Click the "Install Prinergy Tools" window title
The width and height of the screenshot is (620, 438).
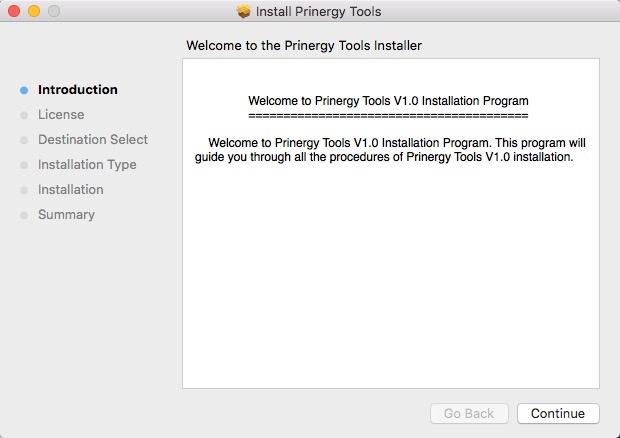pyautogui.click(x=318, y=12)
